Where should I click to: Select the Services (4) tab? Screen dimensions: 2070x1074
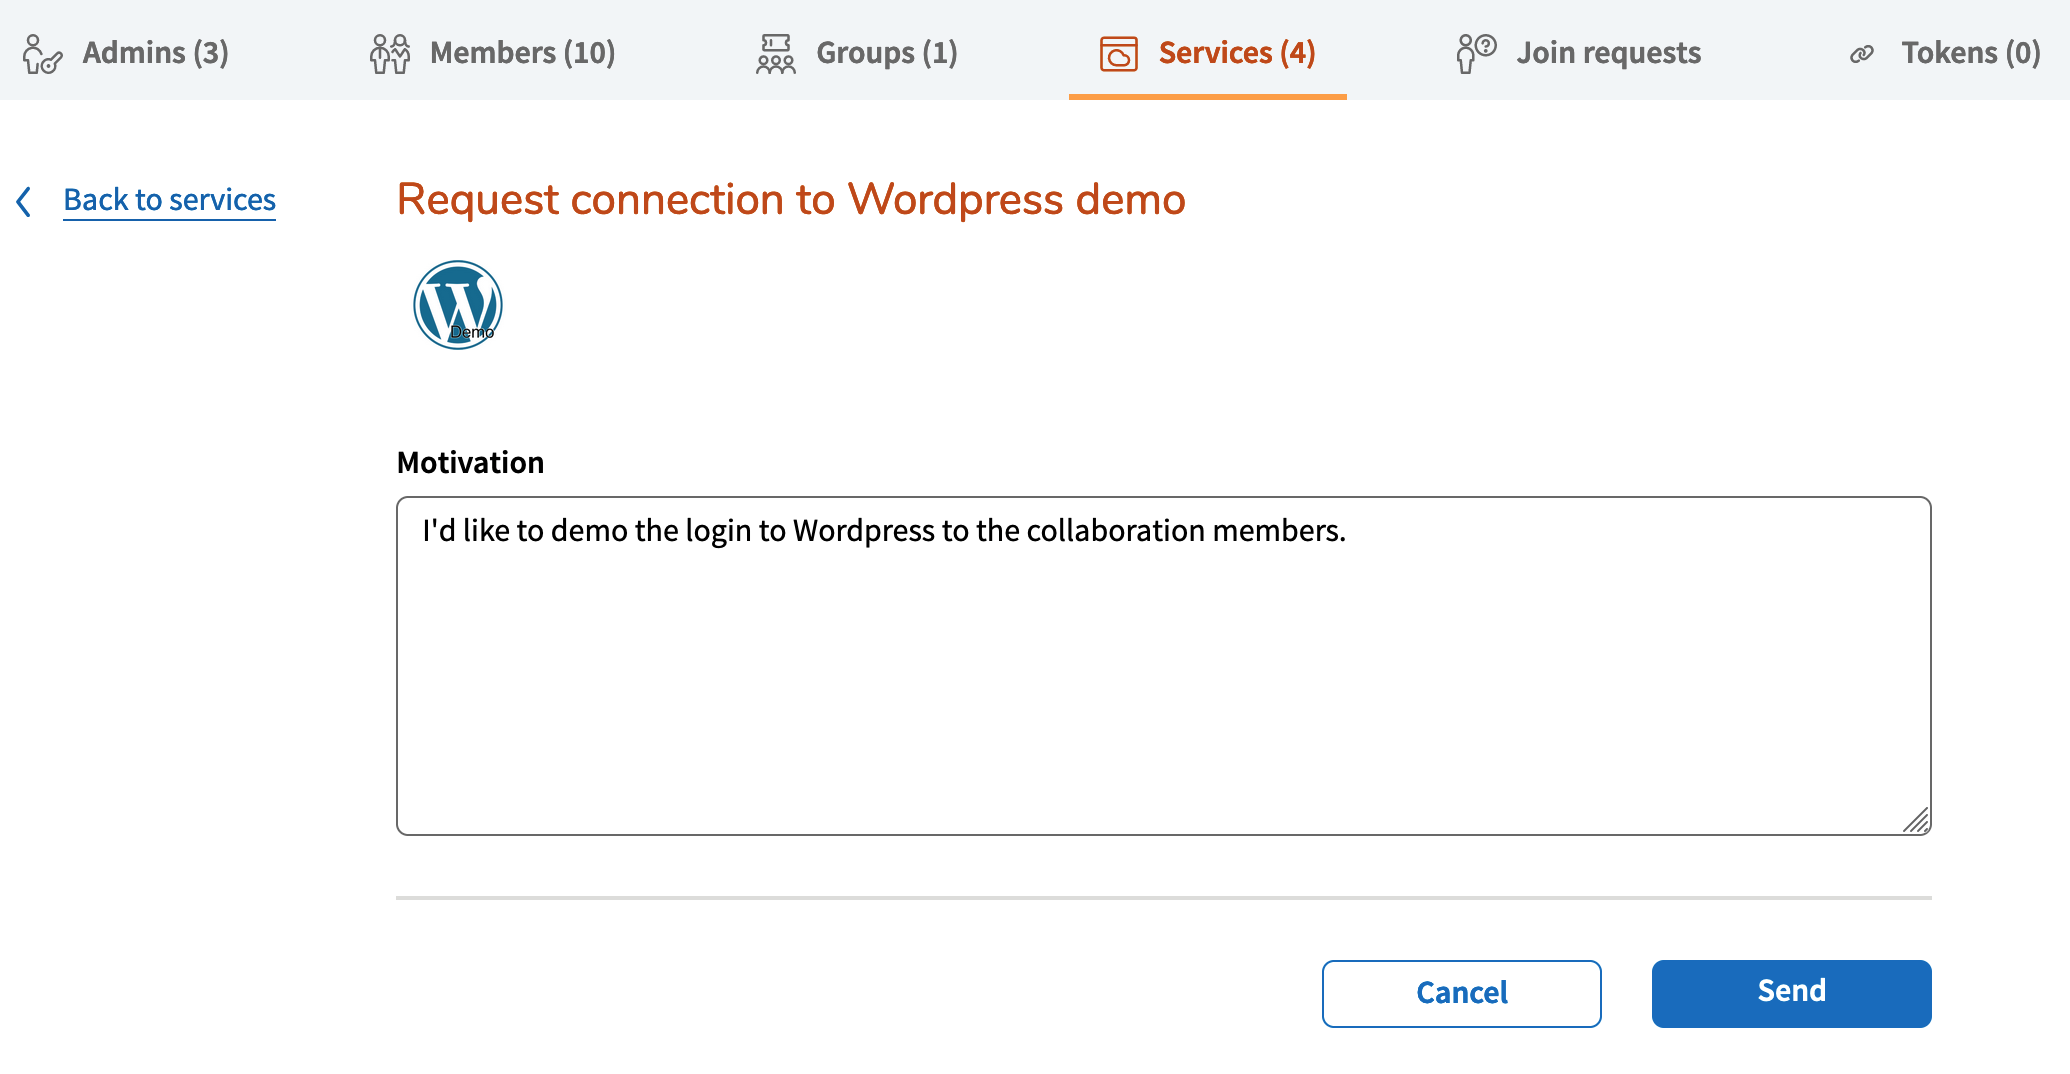1207,53
